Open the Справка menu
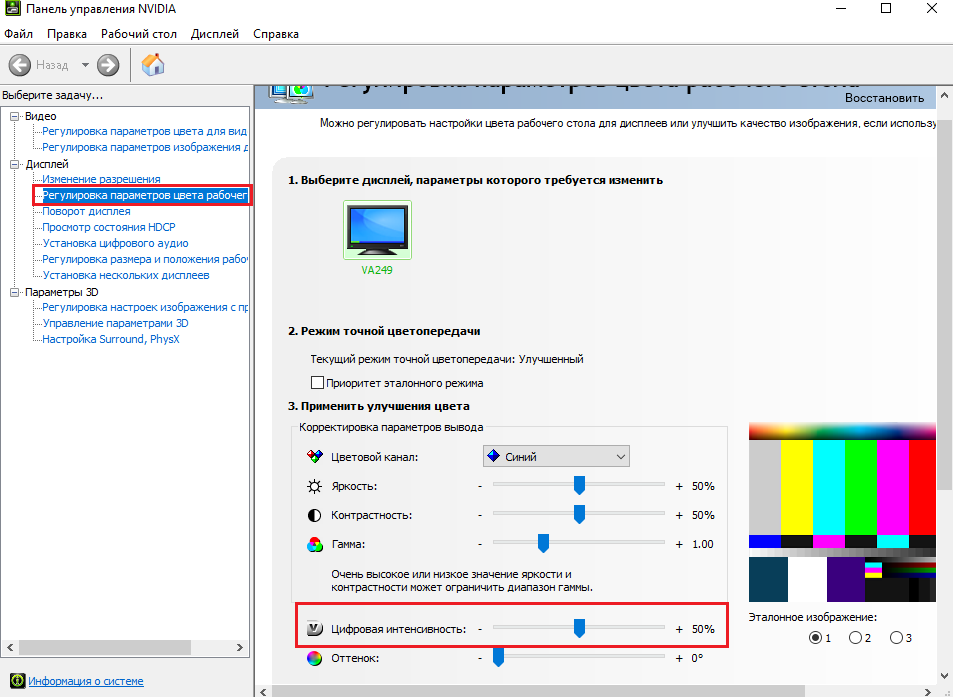This screenshot has width=953, height=697. click(276, 34)
